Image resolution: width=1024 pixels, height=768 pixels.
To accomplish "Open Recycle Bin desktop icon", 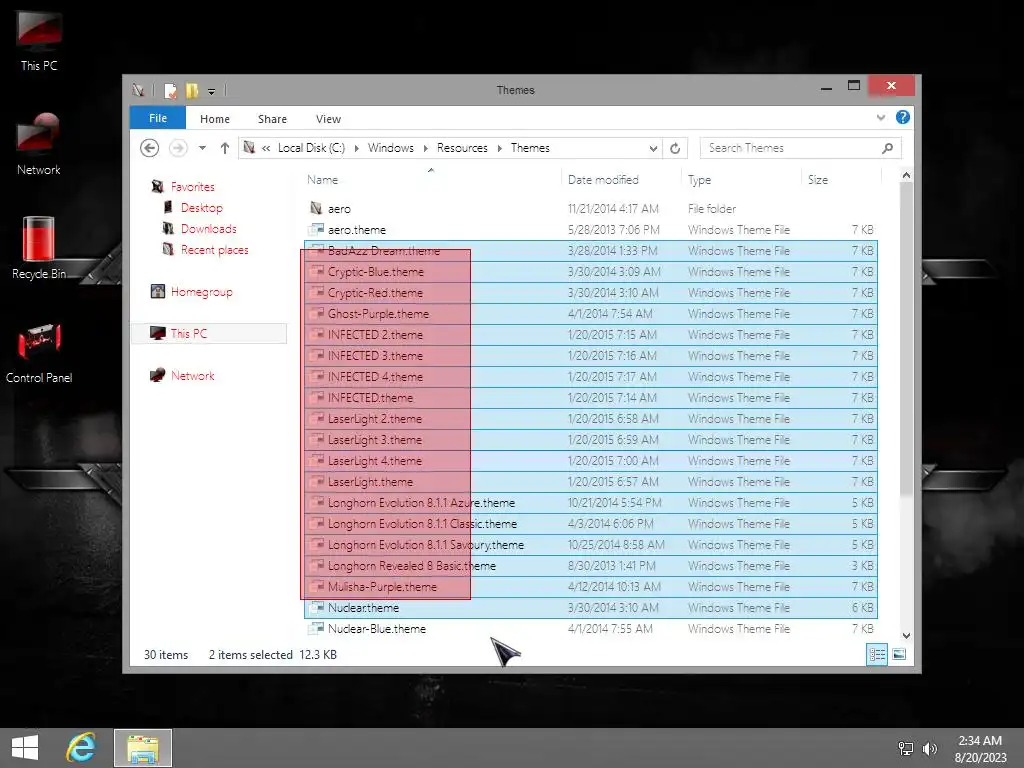I will [39, 248].
